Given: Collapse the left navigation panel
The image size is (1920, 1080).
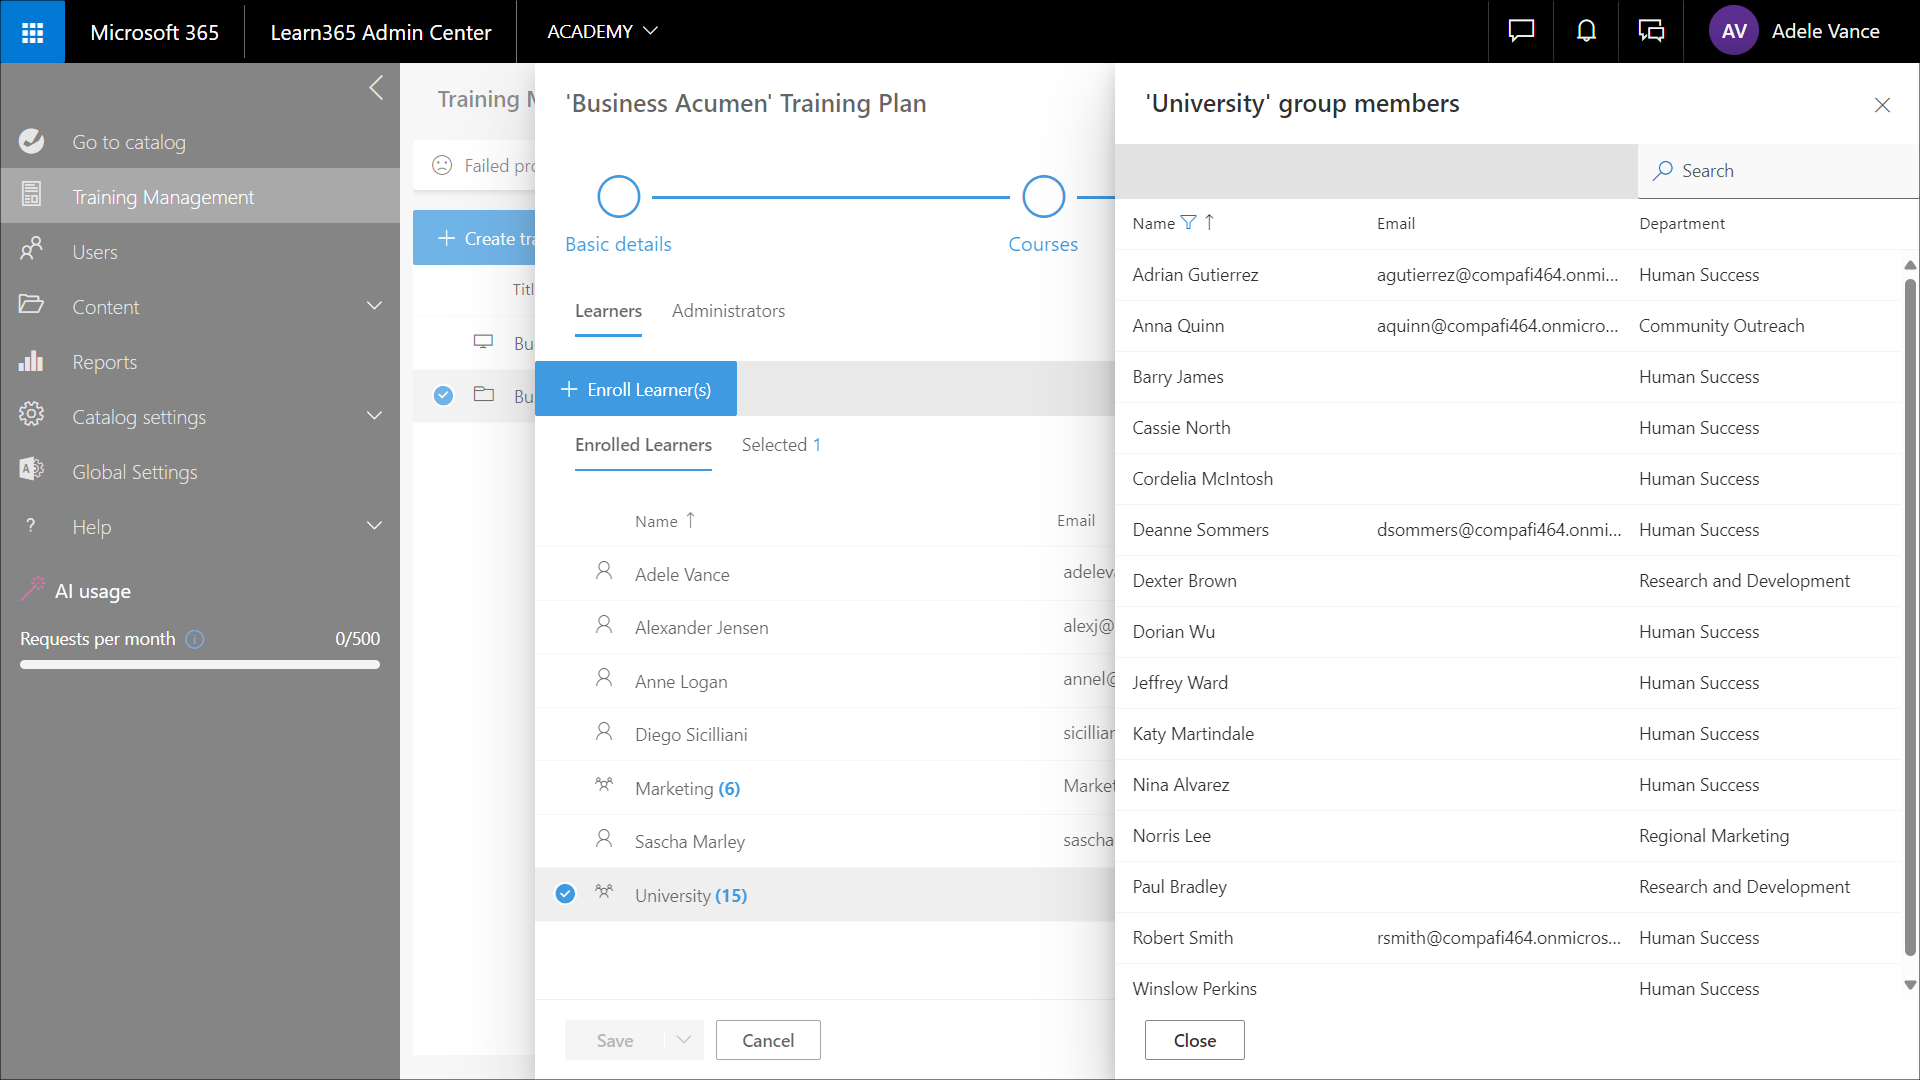Looking at the screenshot, I should point(376,88).
